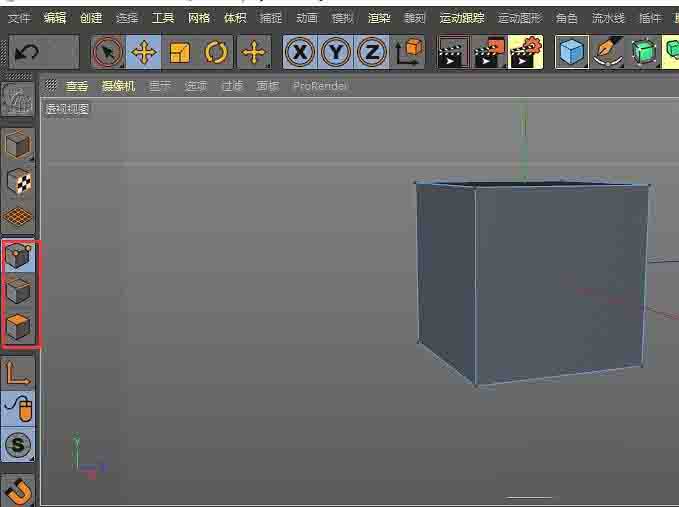Image resolution: width=679 pixels, height=507 pixels.
Task: Activate the Move tool
Action: click(143, 52)
